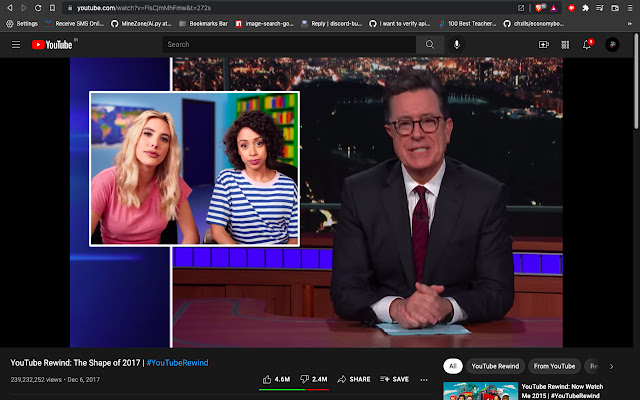This screenshot has width=640, height=400.
Task: Open the YouTube apps grid icon
Action: pyautogui.click(x=565, y=44)
